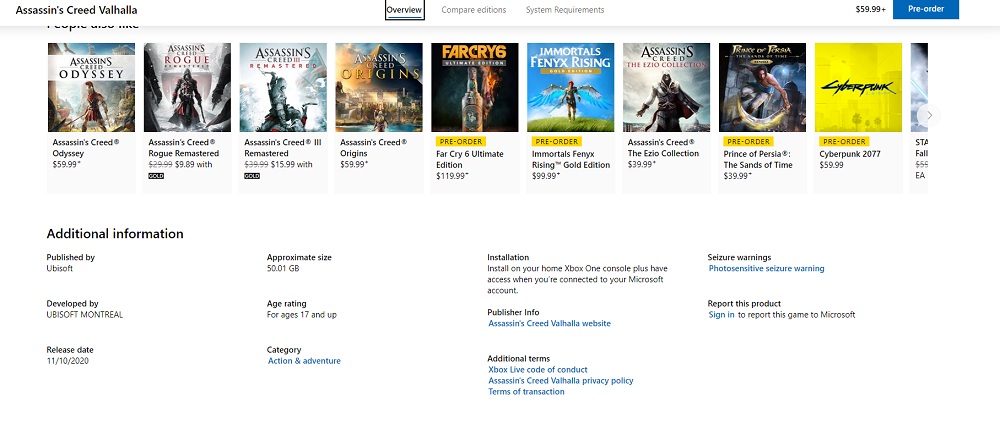Open Immortals Fenyx Rising cover art
Screen dimensions: 1000x444
pos(571,87)
